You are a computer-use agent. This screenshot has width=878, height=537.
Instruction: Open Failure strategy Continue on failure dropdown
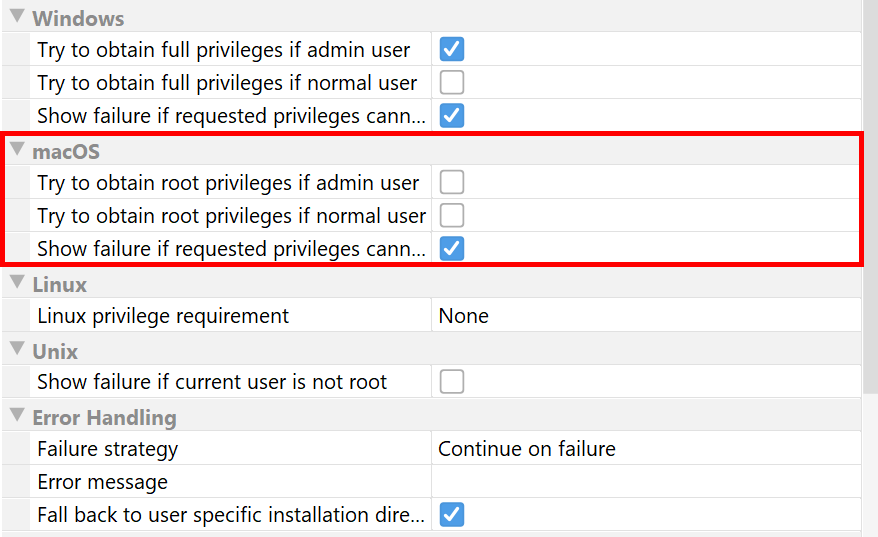click(x=646, y=449)
